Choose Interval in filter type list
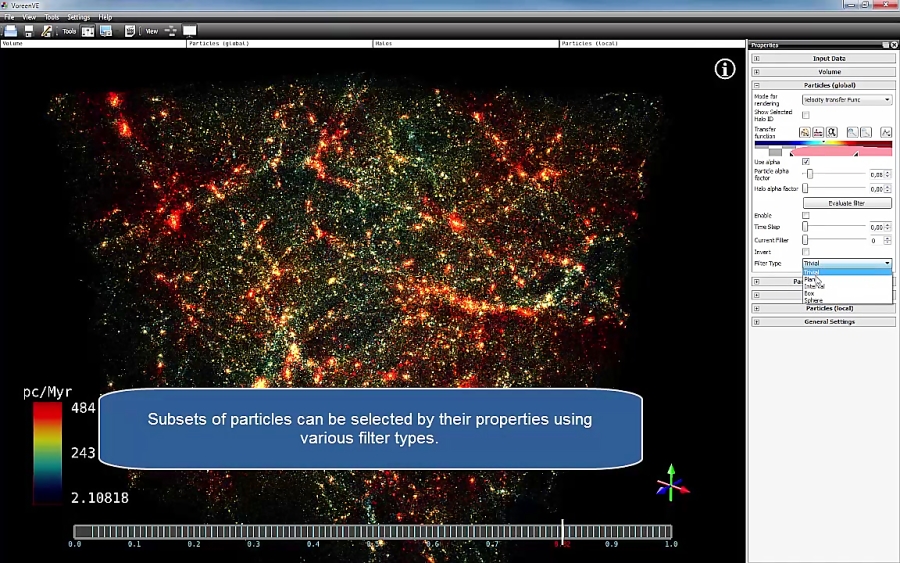 click(x=847, y=286)
